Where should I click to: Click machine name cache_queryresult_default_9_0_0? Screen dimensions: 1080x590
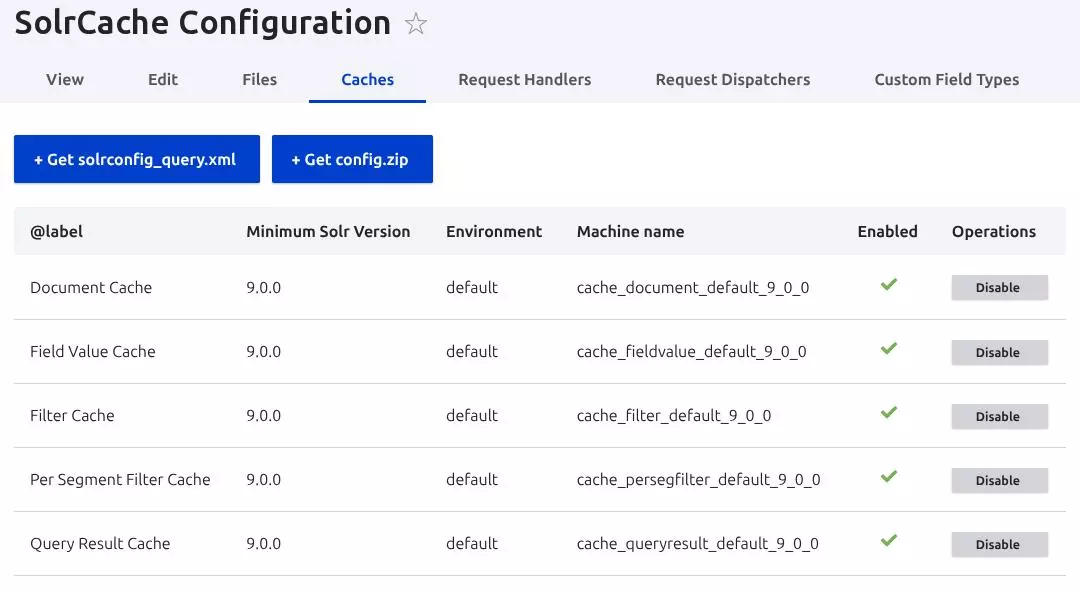click(x=698, y=544)
